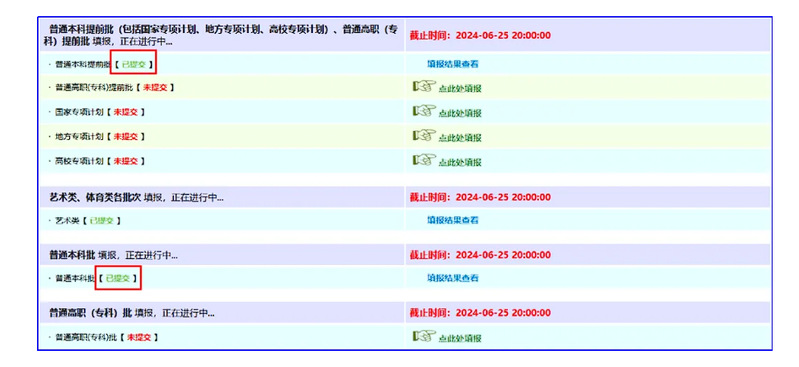This screenshot has height=367, width=799.
Task: Click 点此处填报 for 普通高职(专科)提前批
Action: click(460, 89)
